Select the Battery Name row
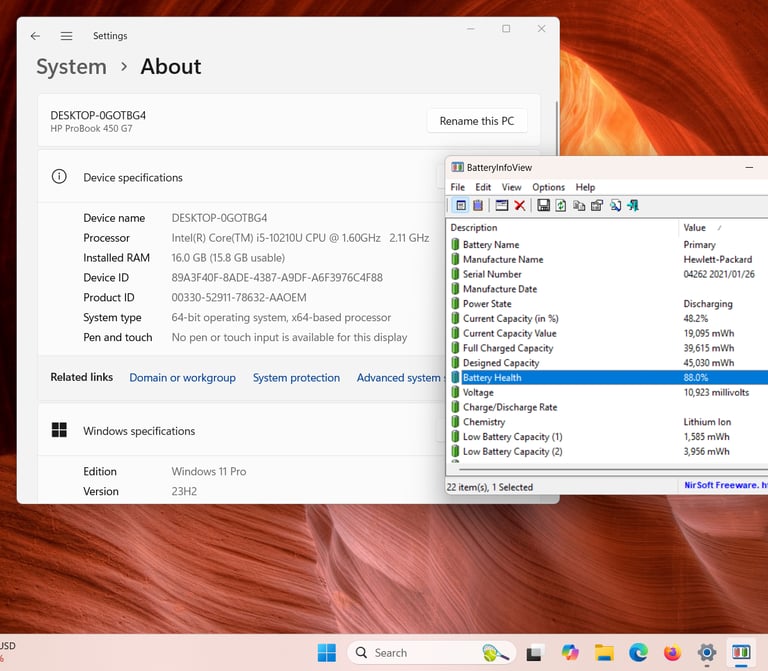The width and height of the screenshot is (768, 671). [607, 244]
